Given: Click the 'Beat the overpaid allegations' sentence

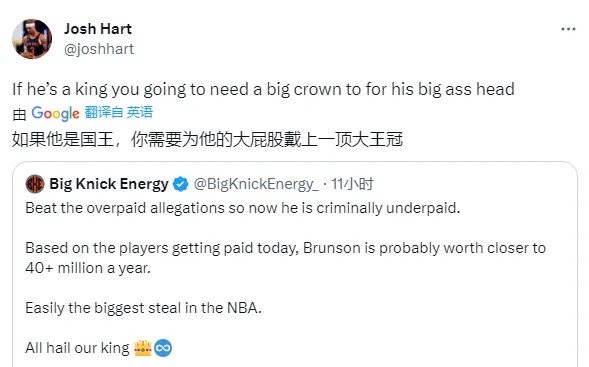Looking at the screenshot, I should click(243, 208).
